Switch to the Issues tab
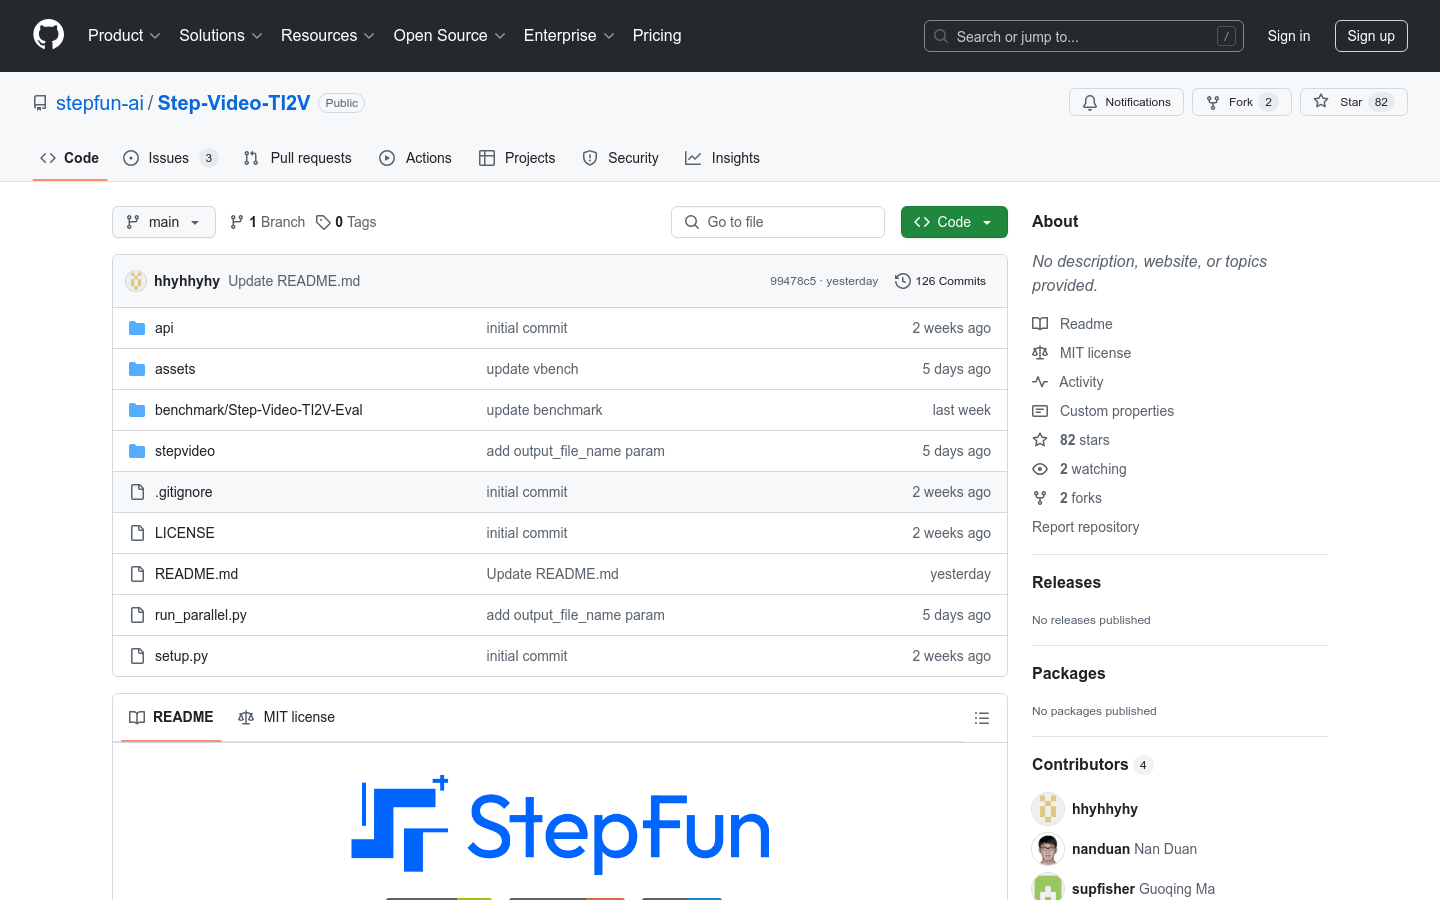 [169, 158]
